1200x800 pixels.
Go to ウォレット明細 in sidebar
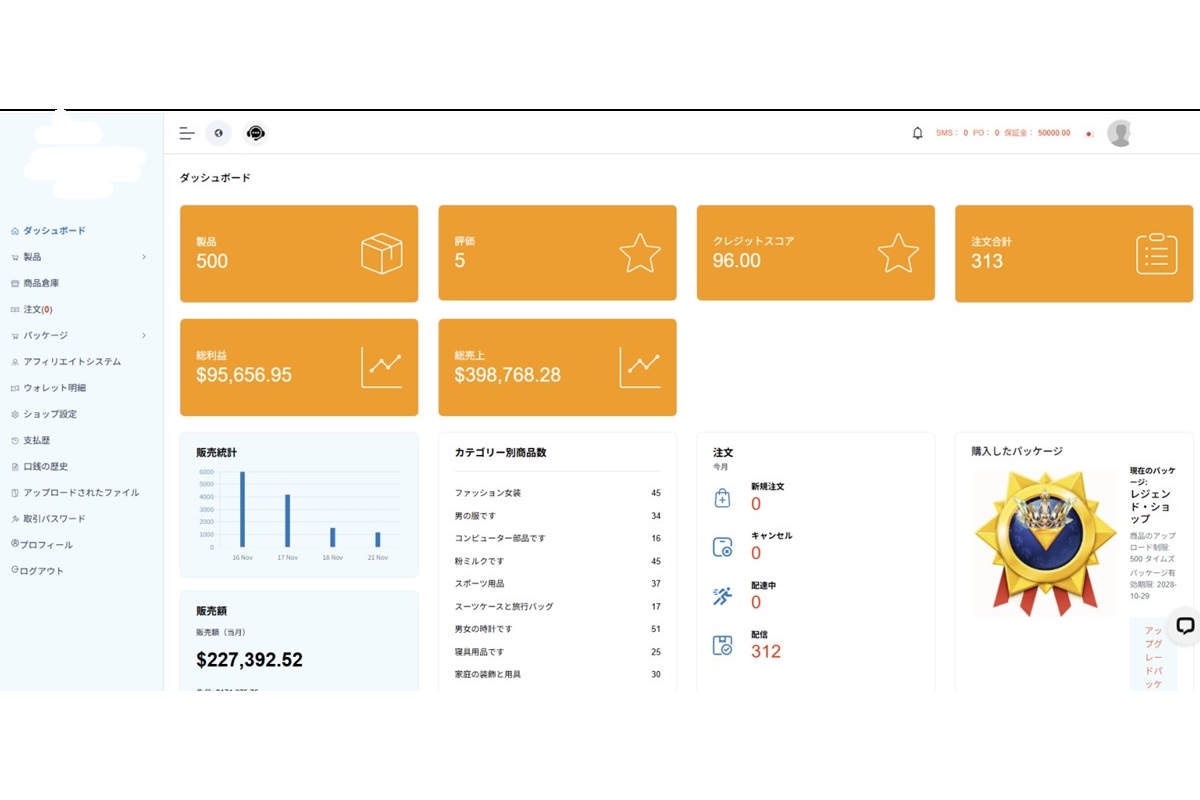[54, 388]
